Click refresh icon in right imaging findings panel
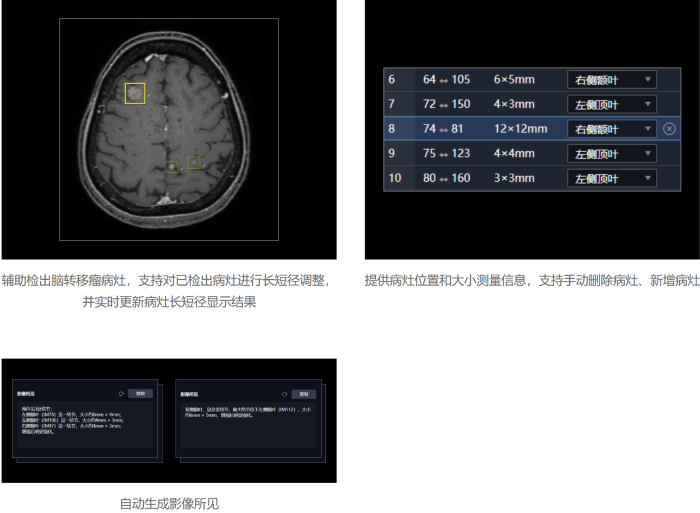The height and width of the screenshot is (513, 700). tap(284, 394)
